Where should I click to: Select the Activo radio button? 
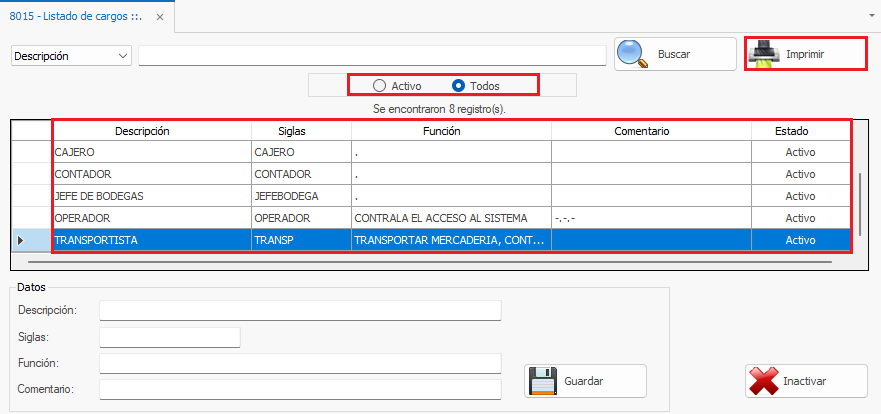pyautogui.click(x=379, y=86)
